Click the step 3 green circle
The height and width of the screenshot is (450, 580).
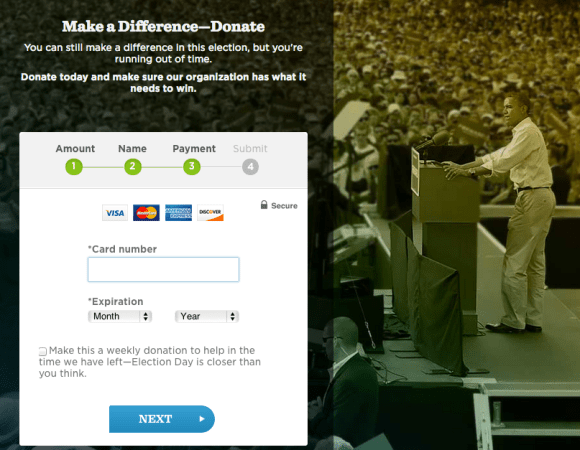192,167
